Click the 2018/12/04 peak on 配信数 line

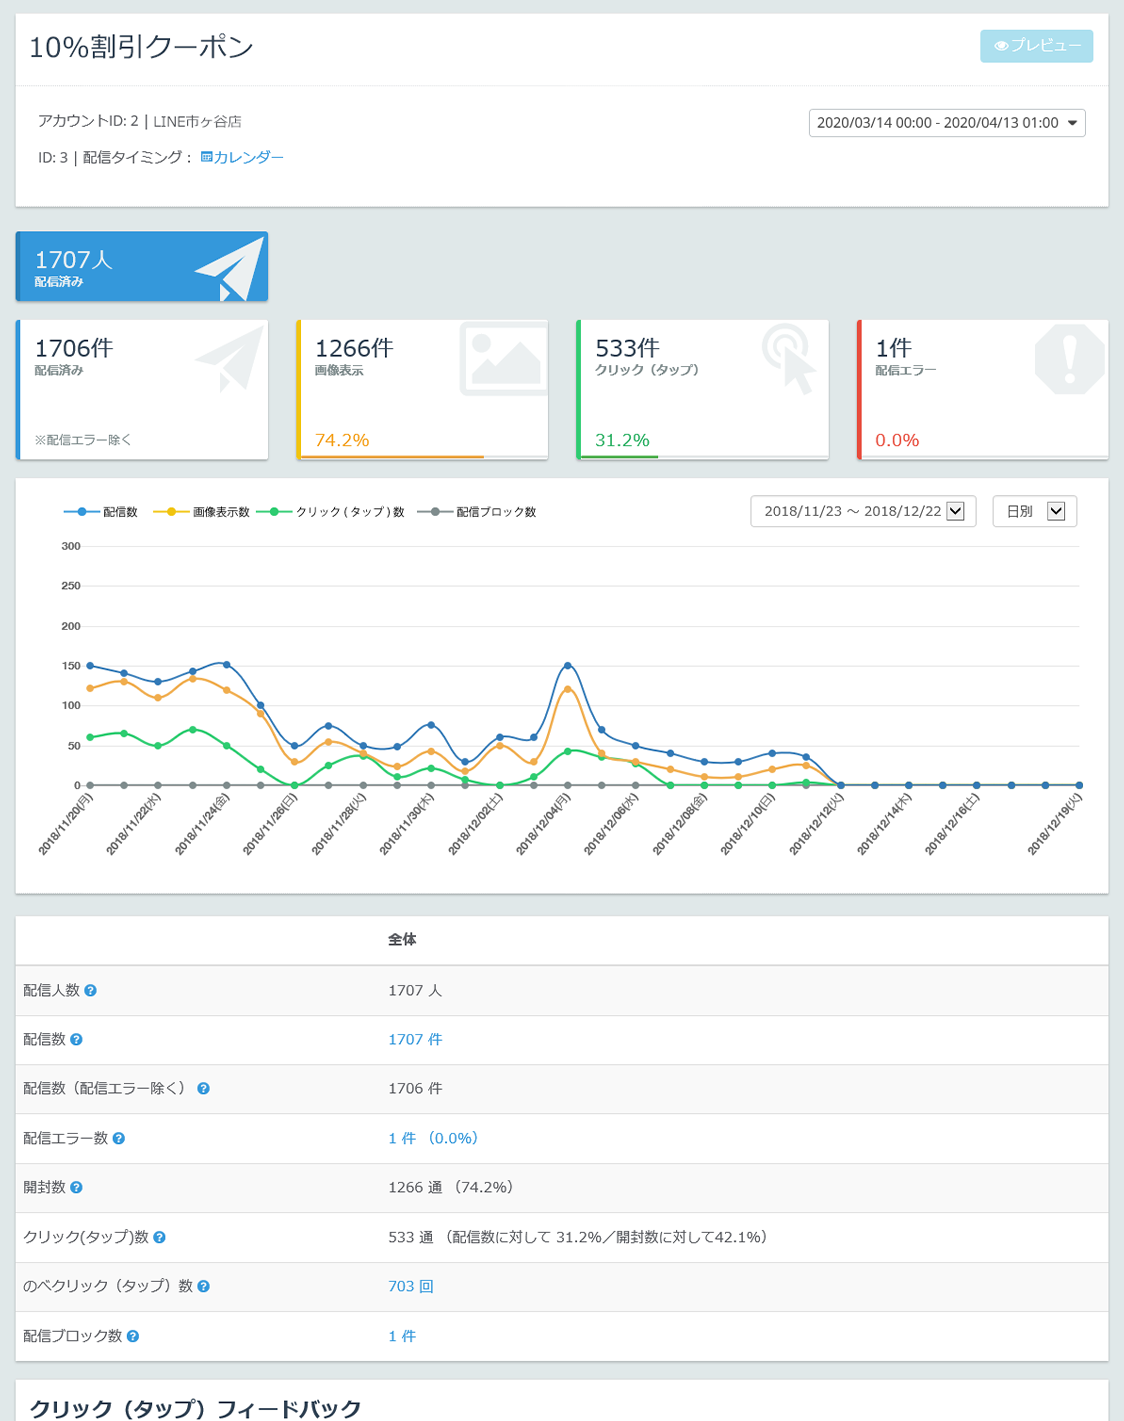tap(568, 665)
